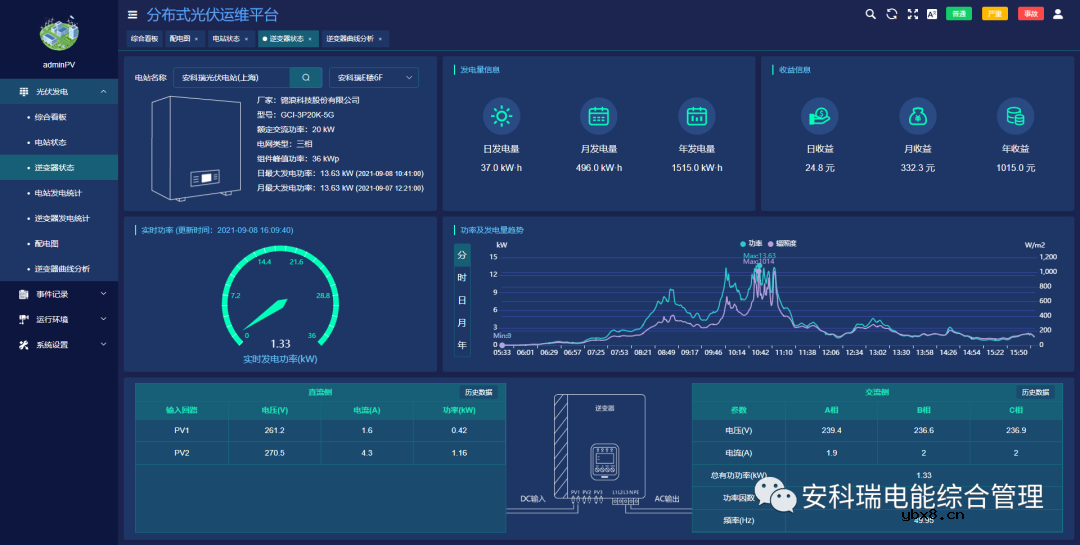Open 逆变器发电统计 in the sidebar
This screenshot has width=1080, height=545.
[62, 218]
